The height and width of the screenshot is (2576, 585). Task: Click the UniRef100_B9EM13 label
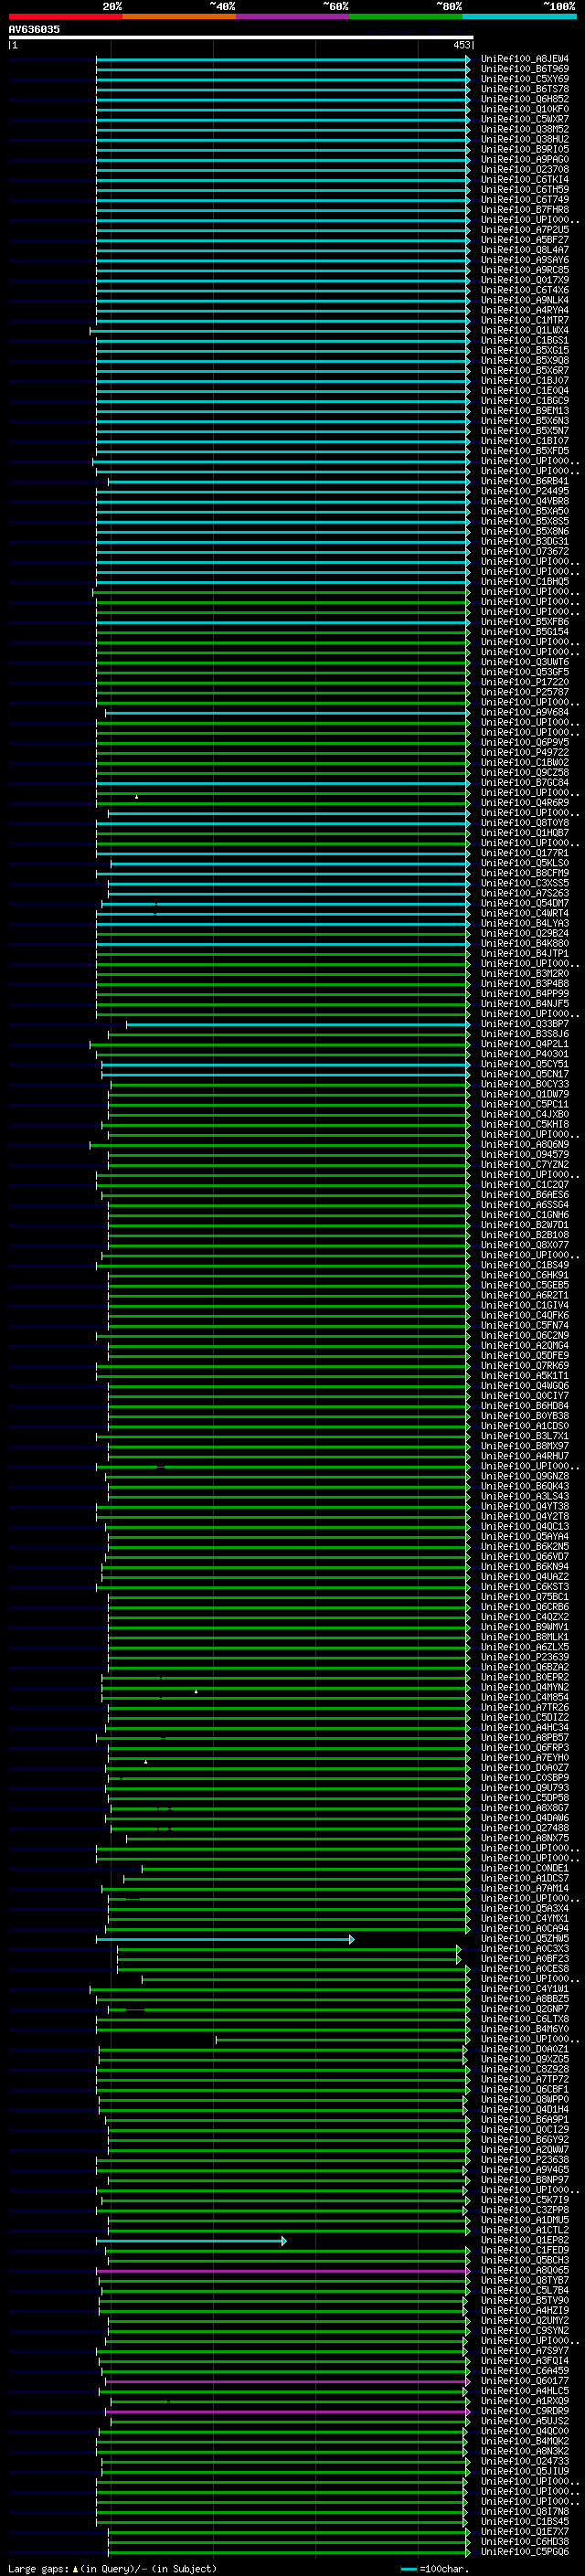pyautogui.click(x=525, y=411)
